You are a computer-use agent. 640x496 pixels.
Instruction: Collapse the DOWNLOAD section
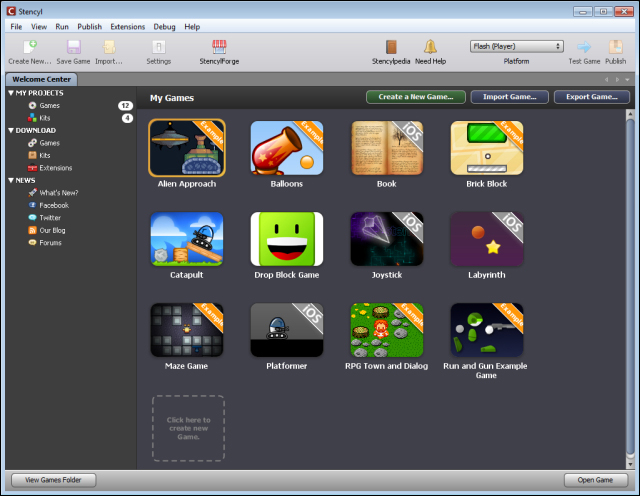tap(11, 130)
